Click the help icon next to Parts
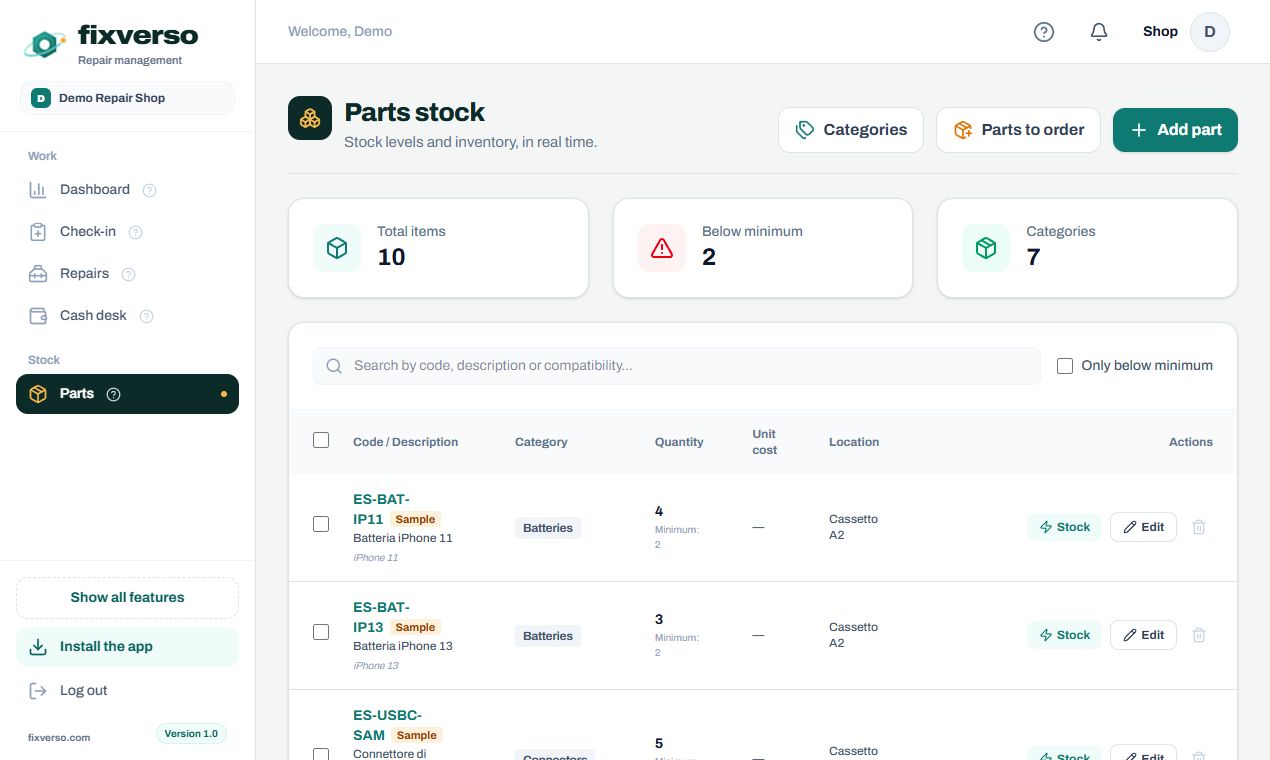Viewport: 1270px width, 760px height. click(x=114, y=394)
